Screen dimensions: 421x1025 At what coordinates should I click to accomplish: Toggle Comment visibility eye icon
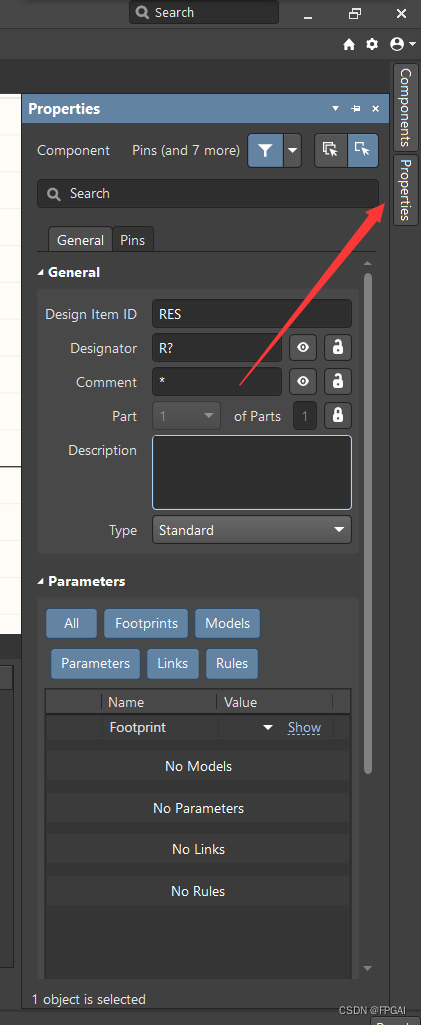pos(303,382)
